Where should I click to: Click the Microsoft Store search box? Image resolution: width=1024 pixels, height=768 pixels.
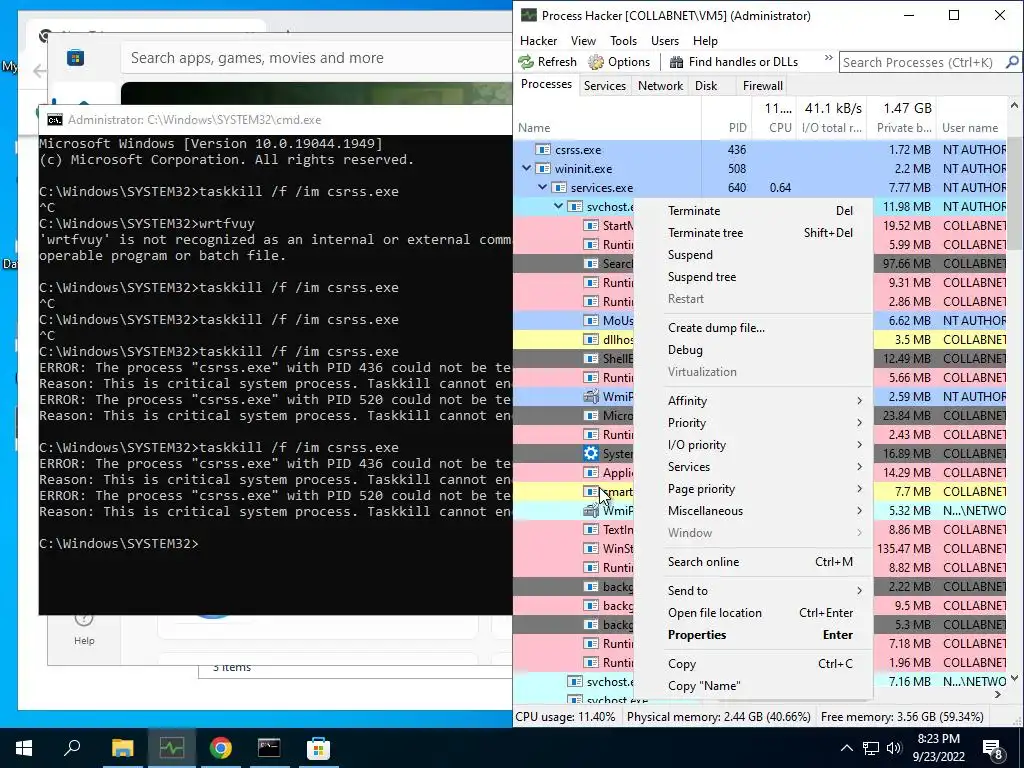click(x=316, y=58)
